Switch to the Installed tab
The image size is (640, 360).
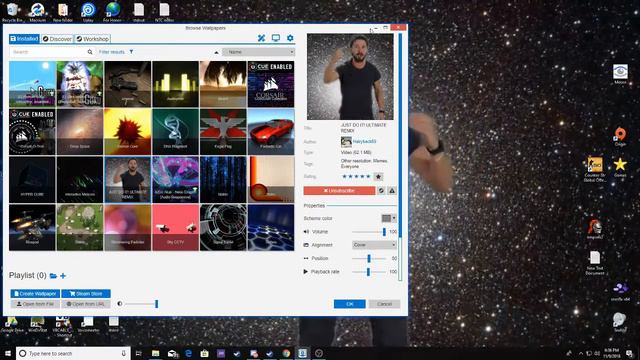(x=24, y=39)
